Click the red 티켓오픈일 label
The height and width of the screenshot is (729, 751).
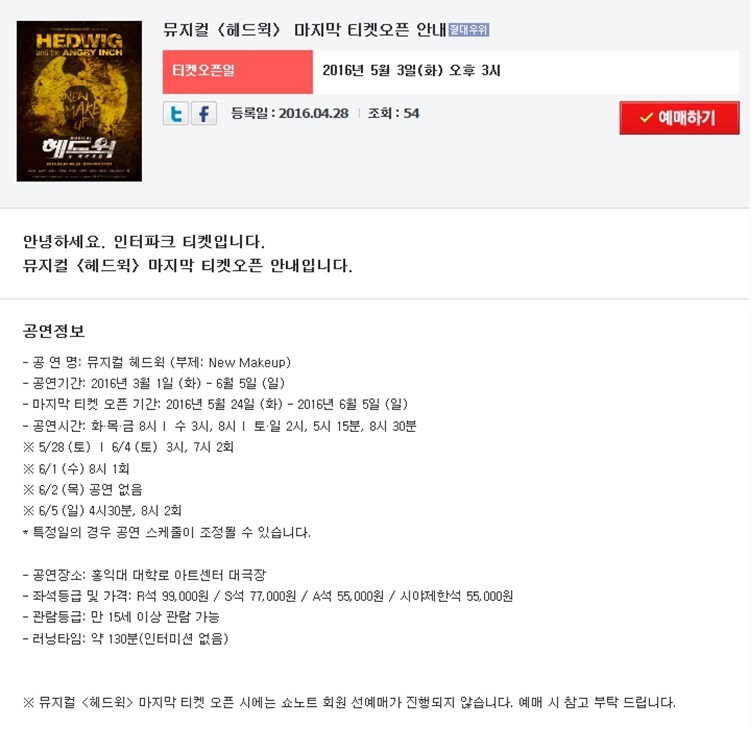click(x=238, y=72)
